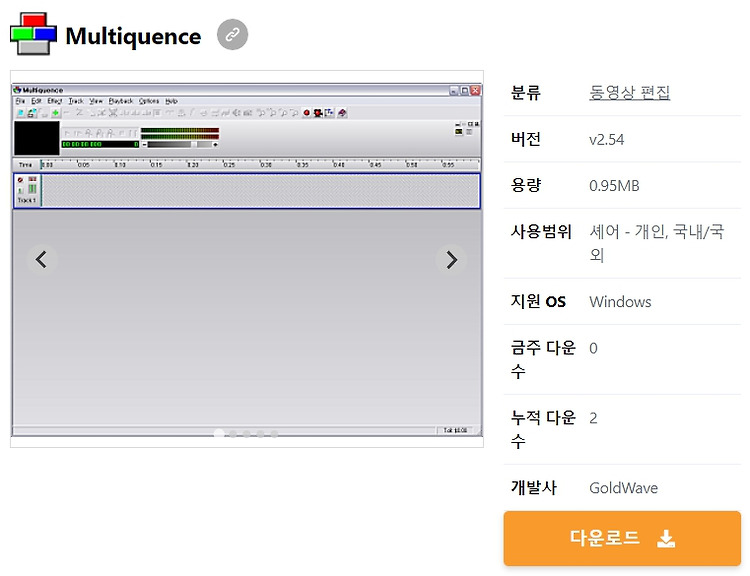The width and height of the screenshot is (750, 576).
Task: Click the red record icon in the Multiquence toolbar
Action: [x=307, y=113]
